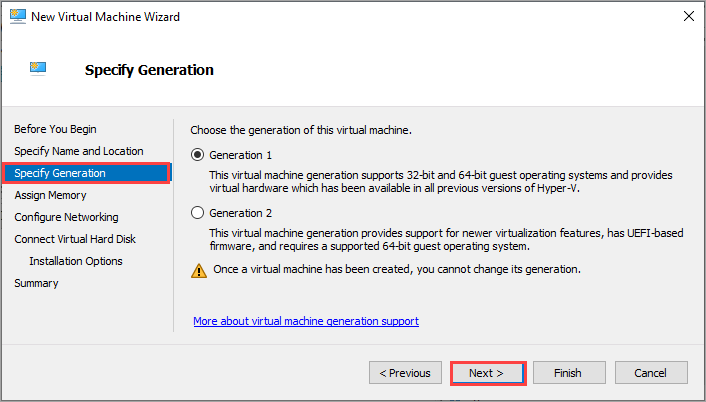Click the yellow warning triangle icon

click(199, 271)
